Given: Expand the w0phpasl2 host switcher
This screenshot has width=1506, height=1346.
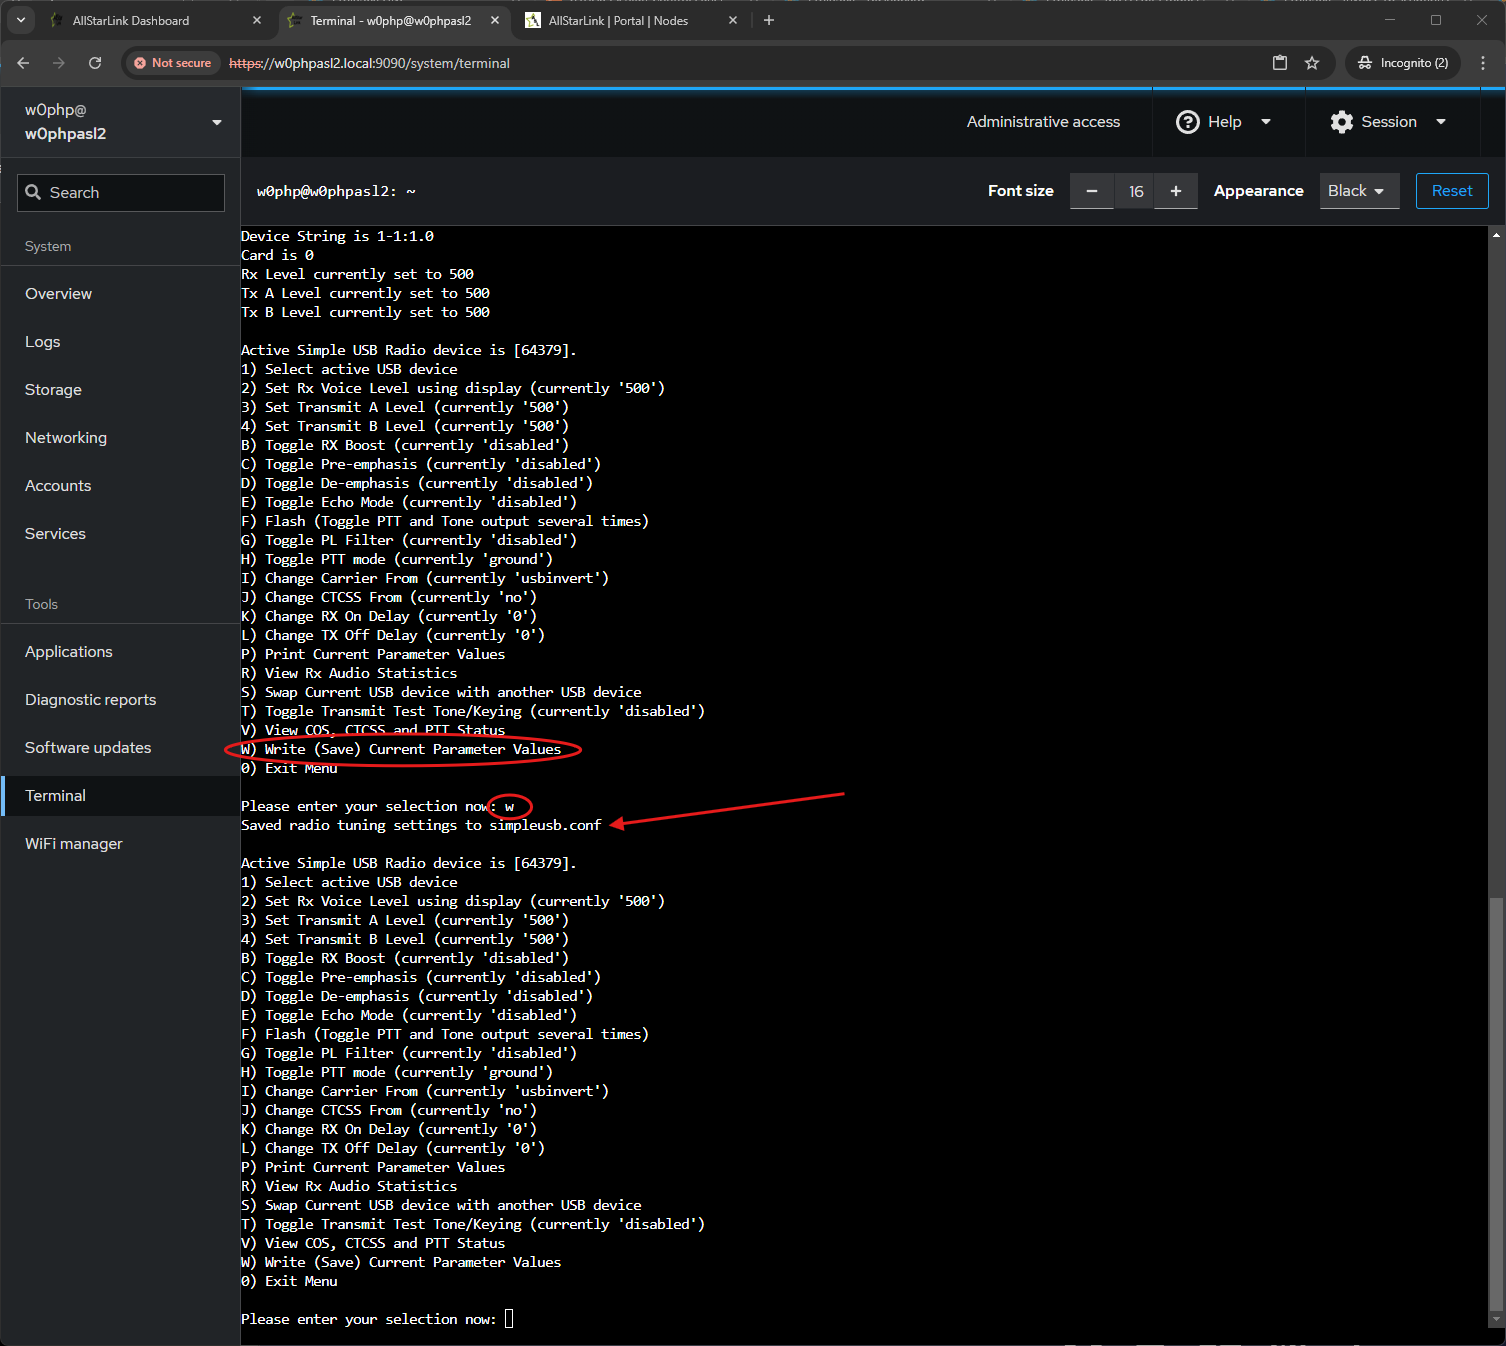Looking at the screenshot, I should [120, 122].
